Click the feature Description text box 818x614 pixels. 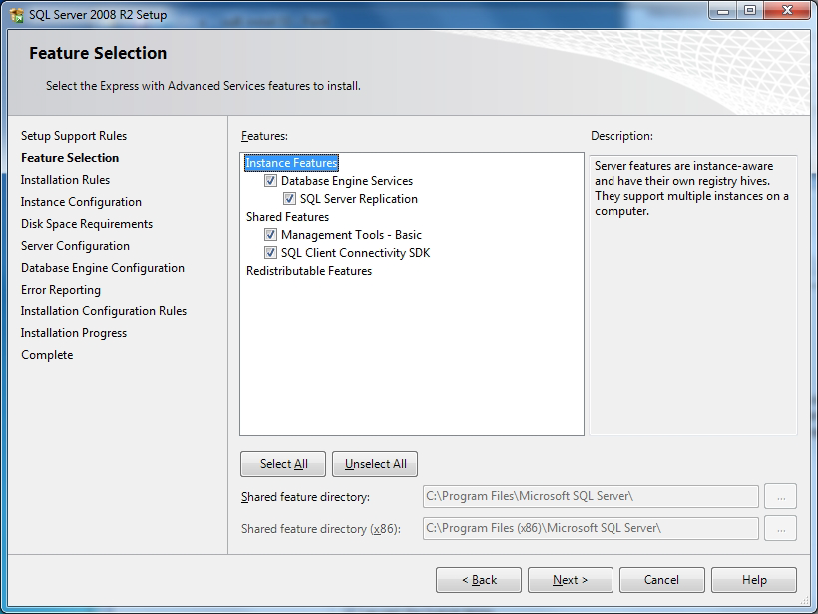693,295
